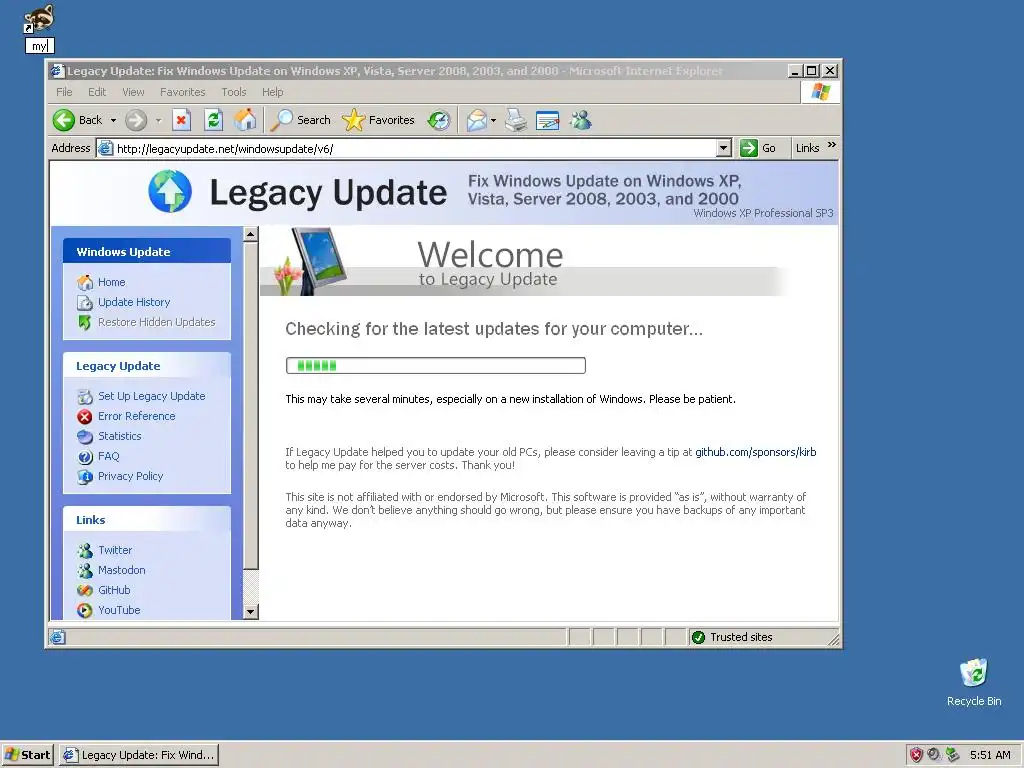Open the address bar dropdown arrow

pos(723,148)
